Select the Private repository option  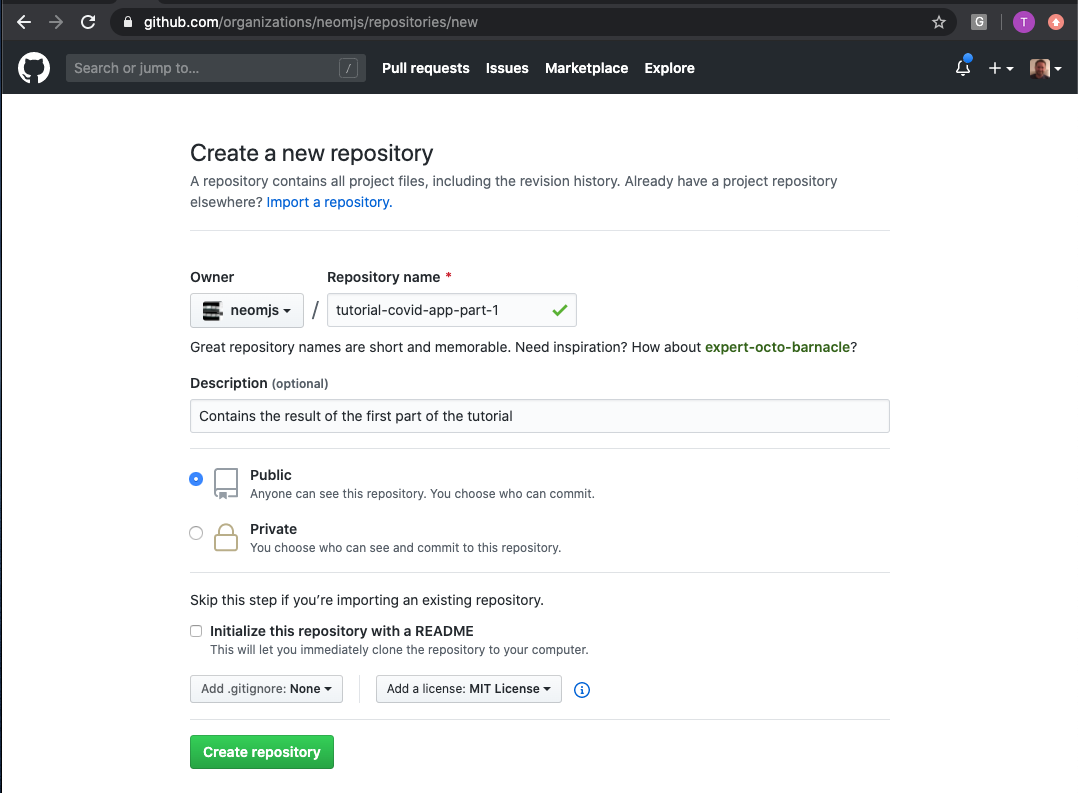(196, 533)
